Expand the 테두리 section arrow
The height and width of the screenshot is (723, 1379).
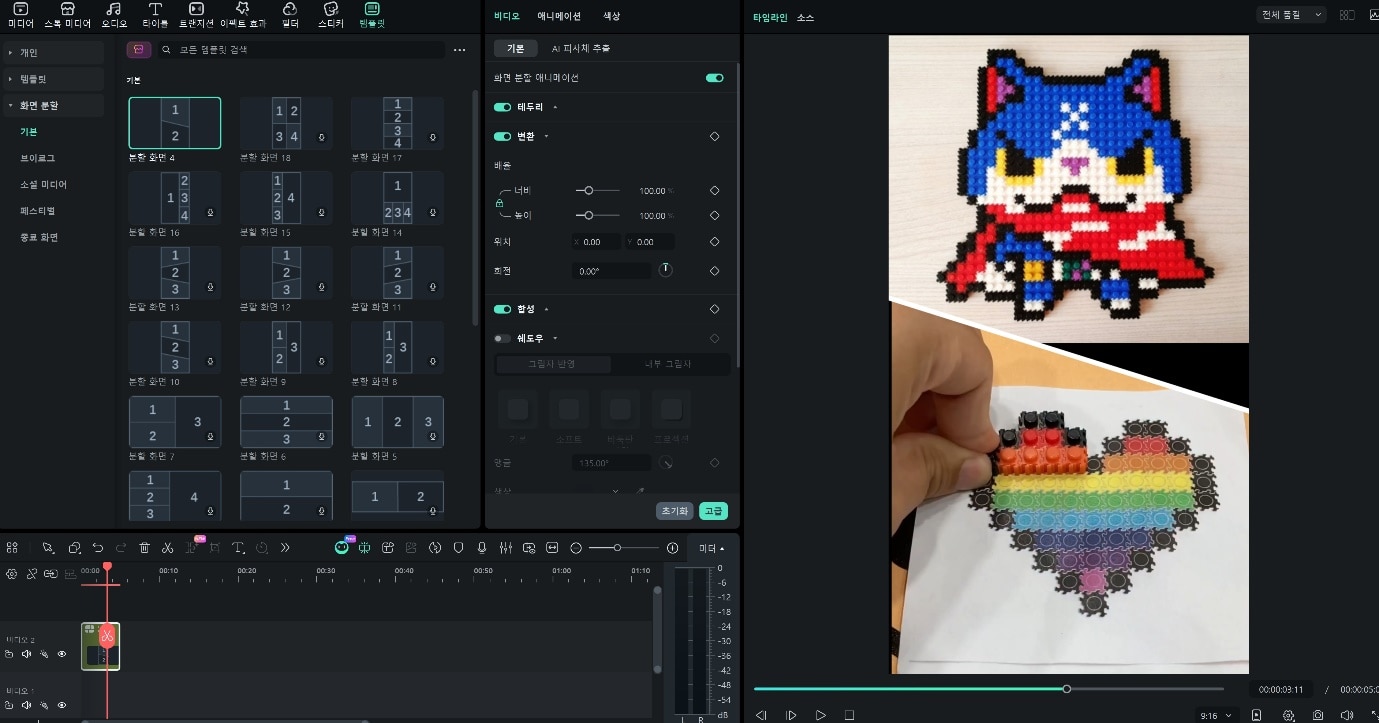pos(555,107)
